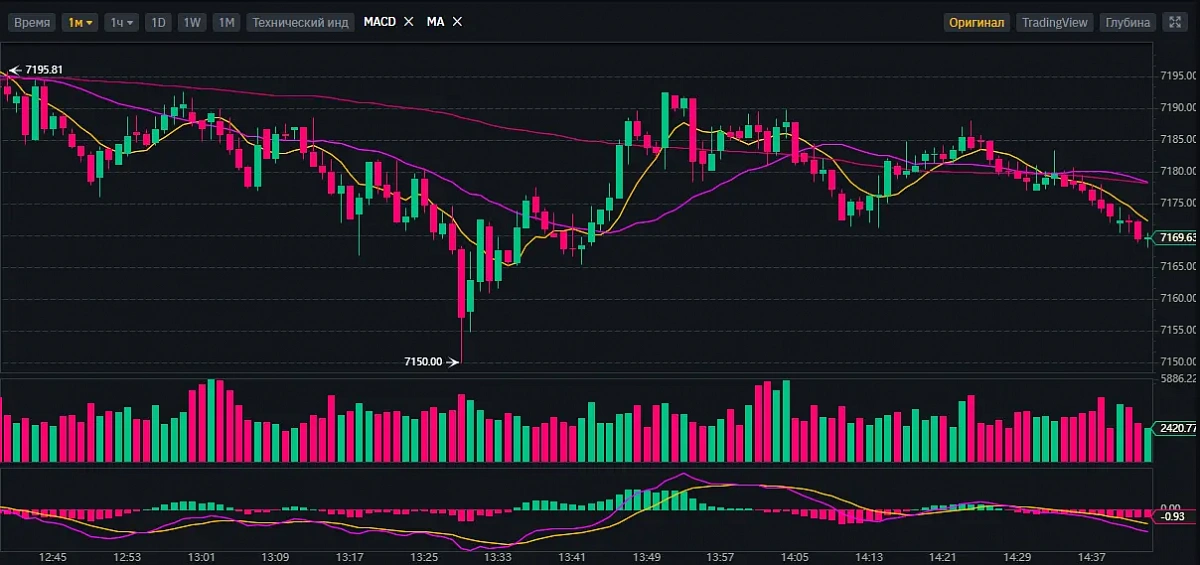Select the 1M monthly timeframe
Image resolution: width=1200 pixels, height=565 pixels.
226,22
